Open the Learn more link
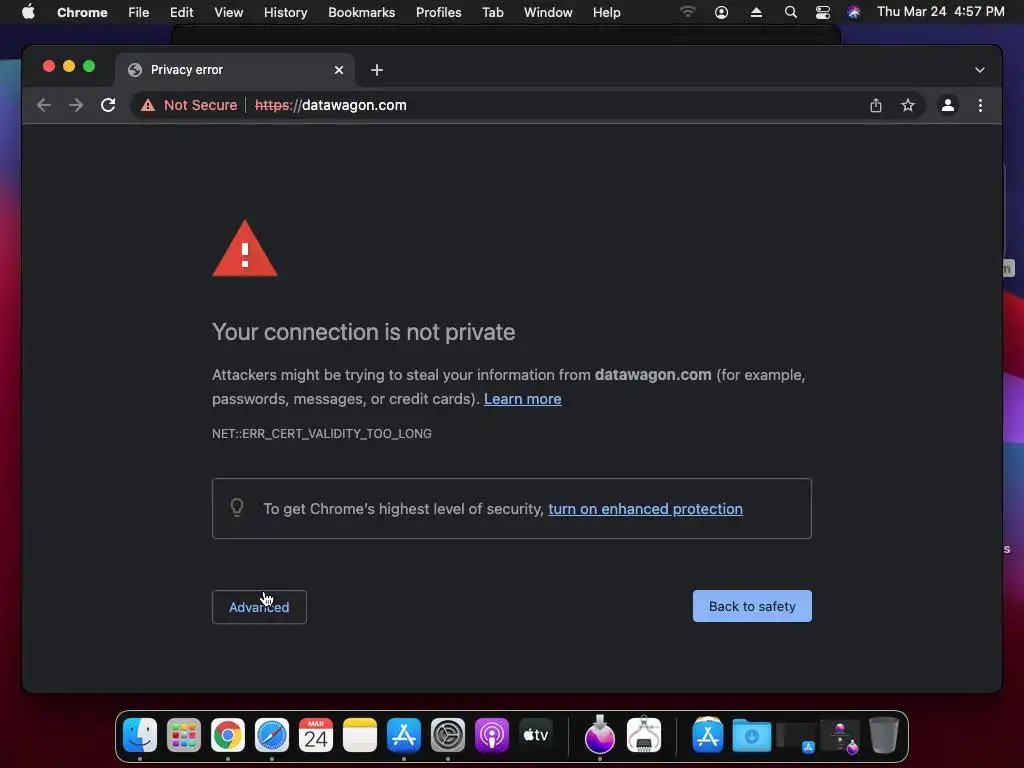 point(522,399)
